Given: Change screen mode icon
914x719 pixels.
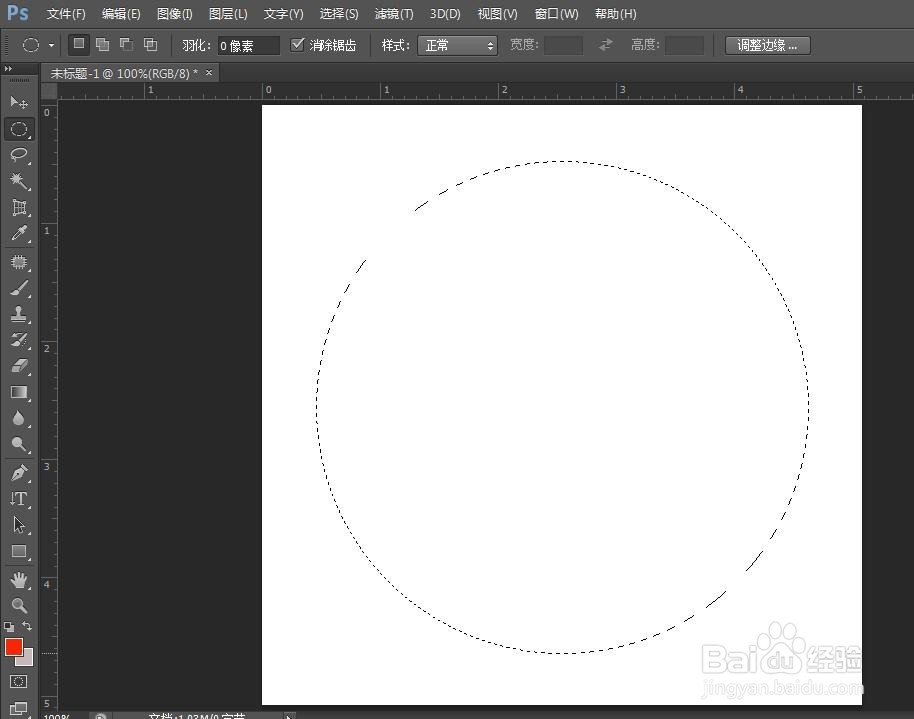Looking at the screenshot, I should click(x=18, y=709).
